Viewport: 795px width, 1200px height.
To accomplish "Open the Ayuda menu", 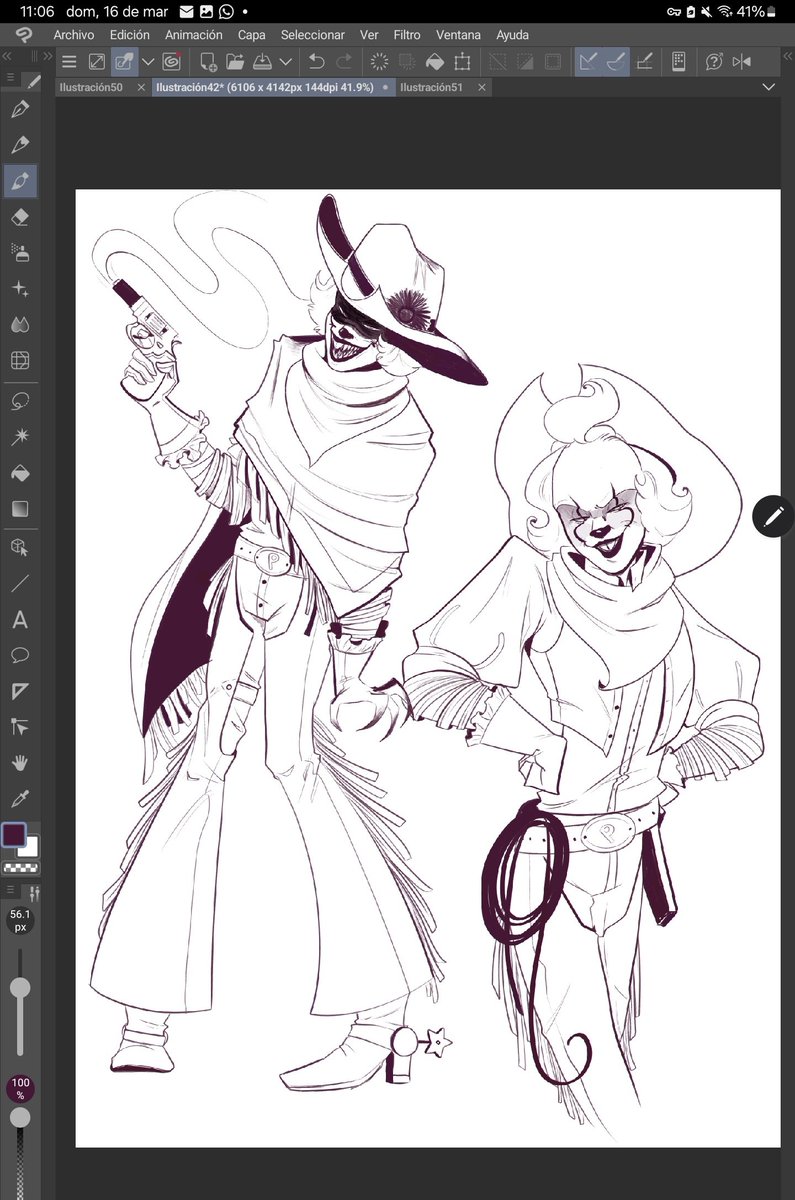I will pos(513,35).
